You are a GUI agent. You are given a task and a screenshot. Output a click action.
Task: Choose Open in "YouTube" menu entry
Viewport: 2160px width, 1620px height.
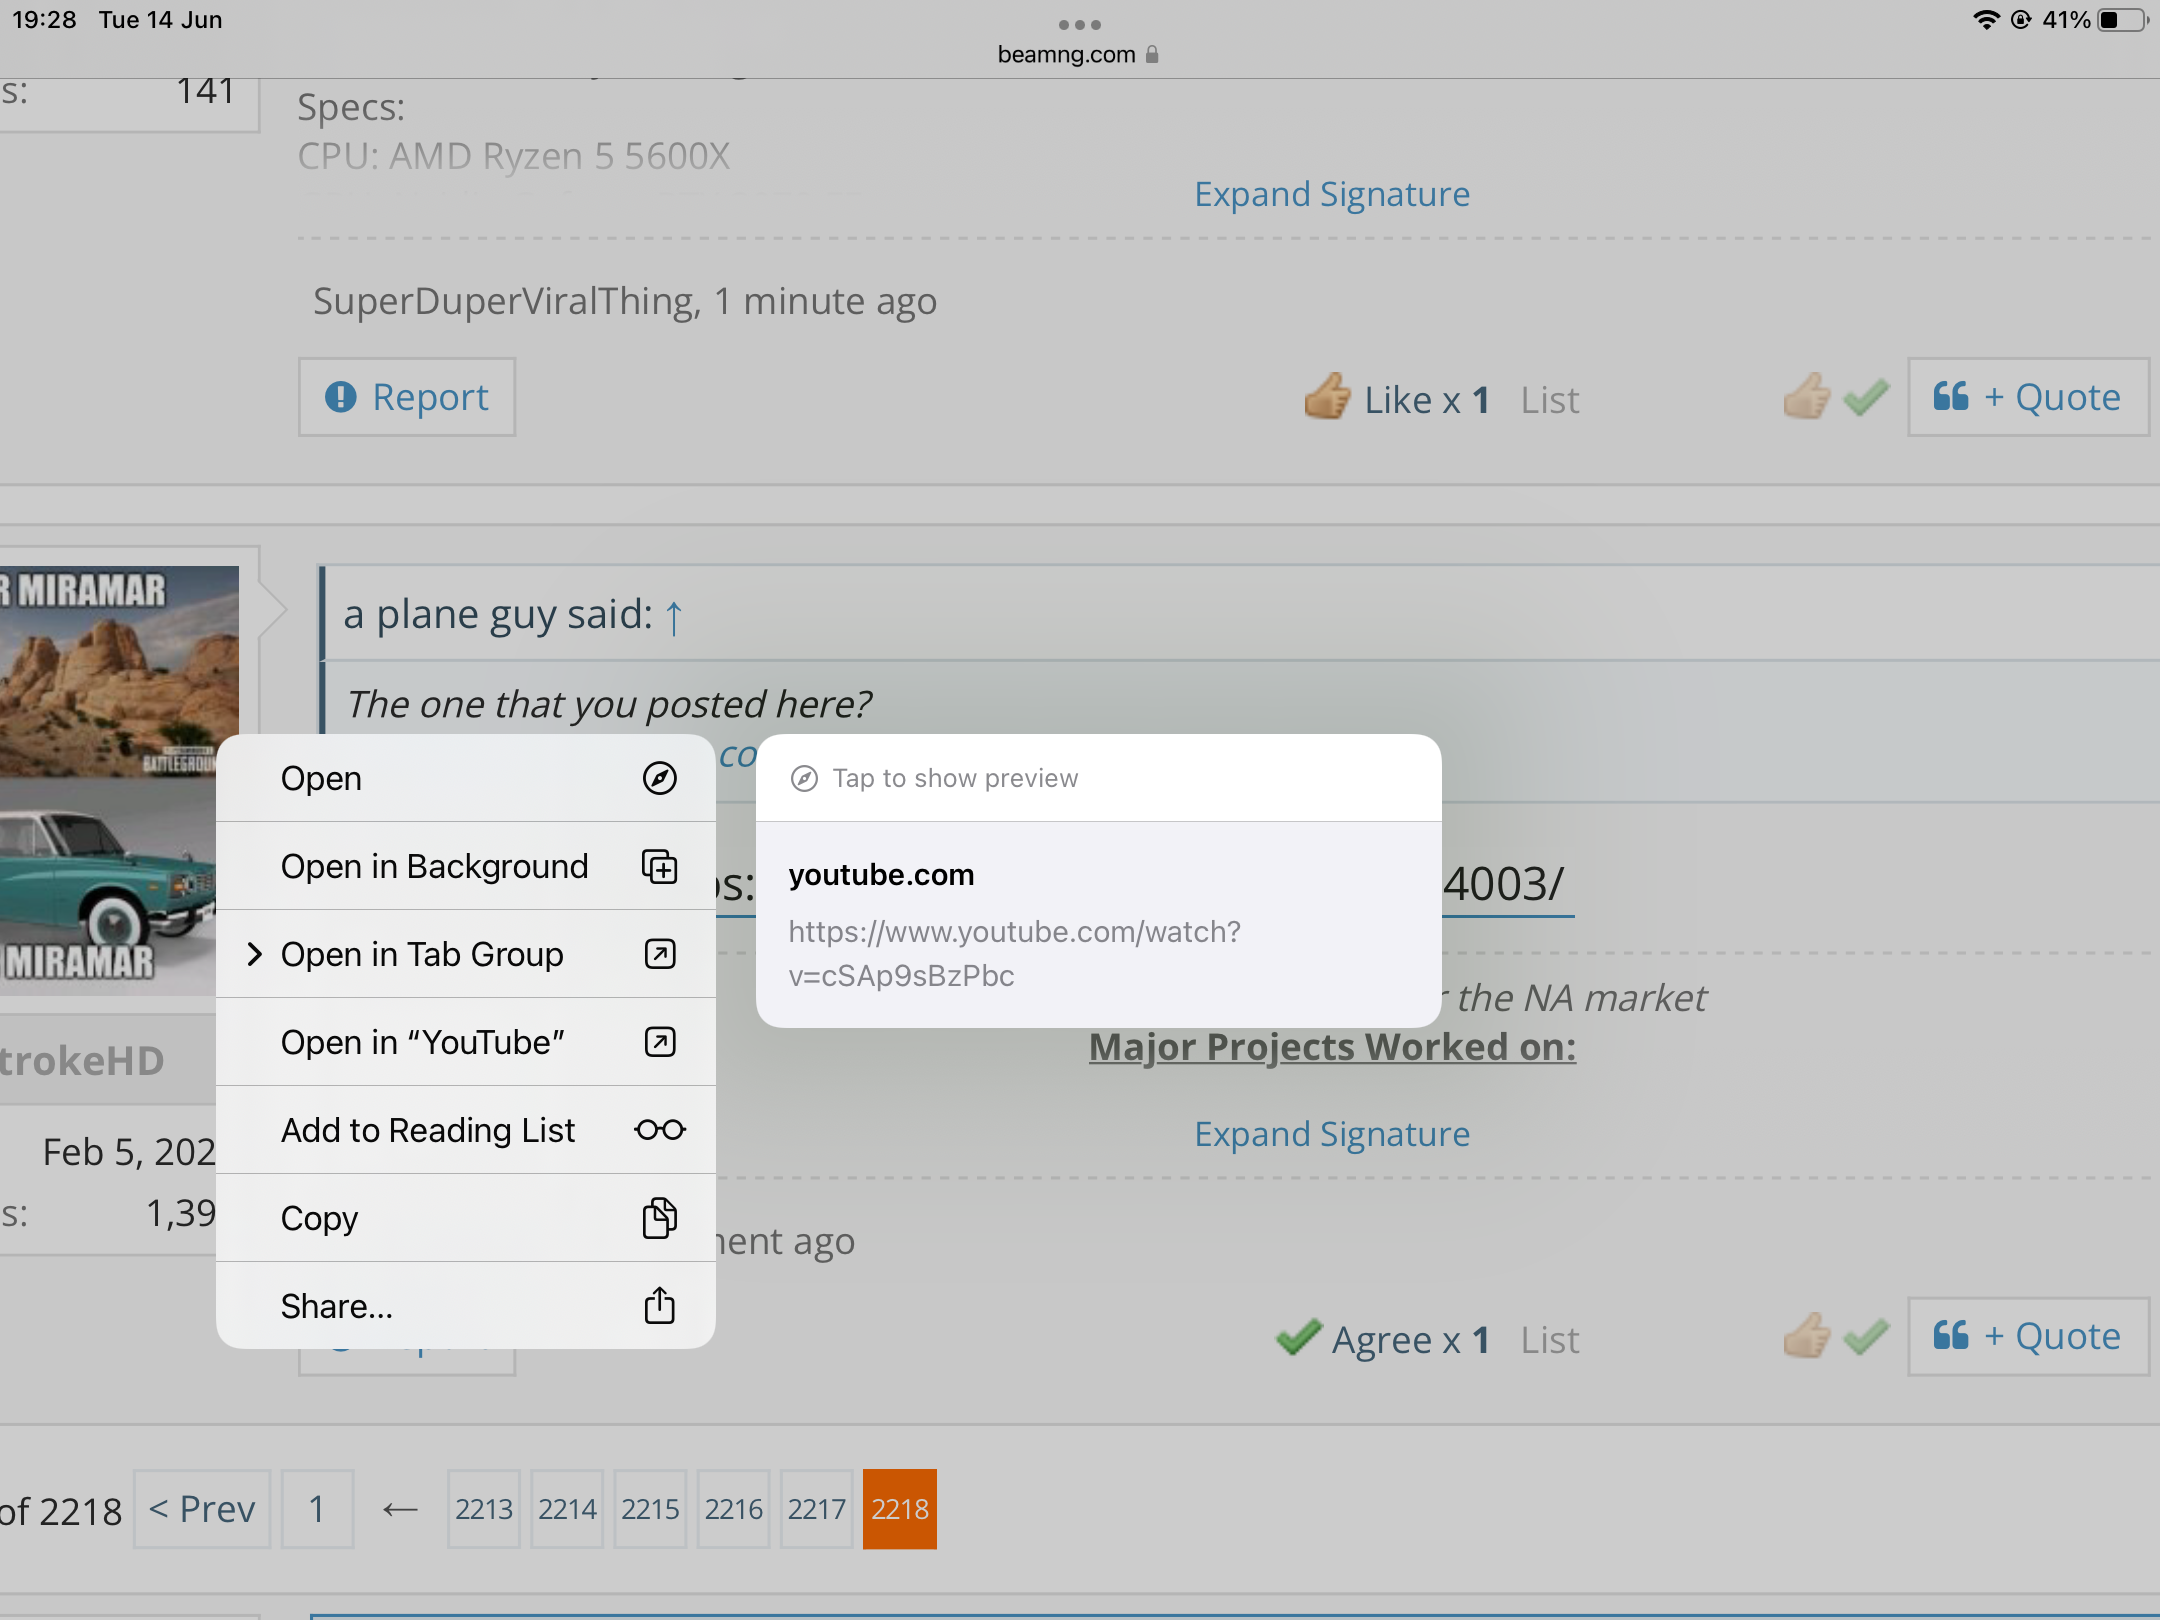[423, 1042]
